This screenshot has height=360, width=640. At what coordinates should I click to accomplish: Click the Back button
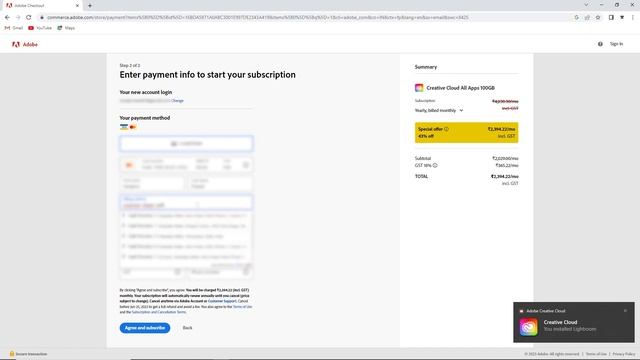click(187, 328)
